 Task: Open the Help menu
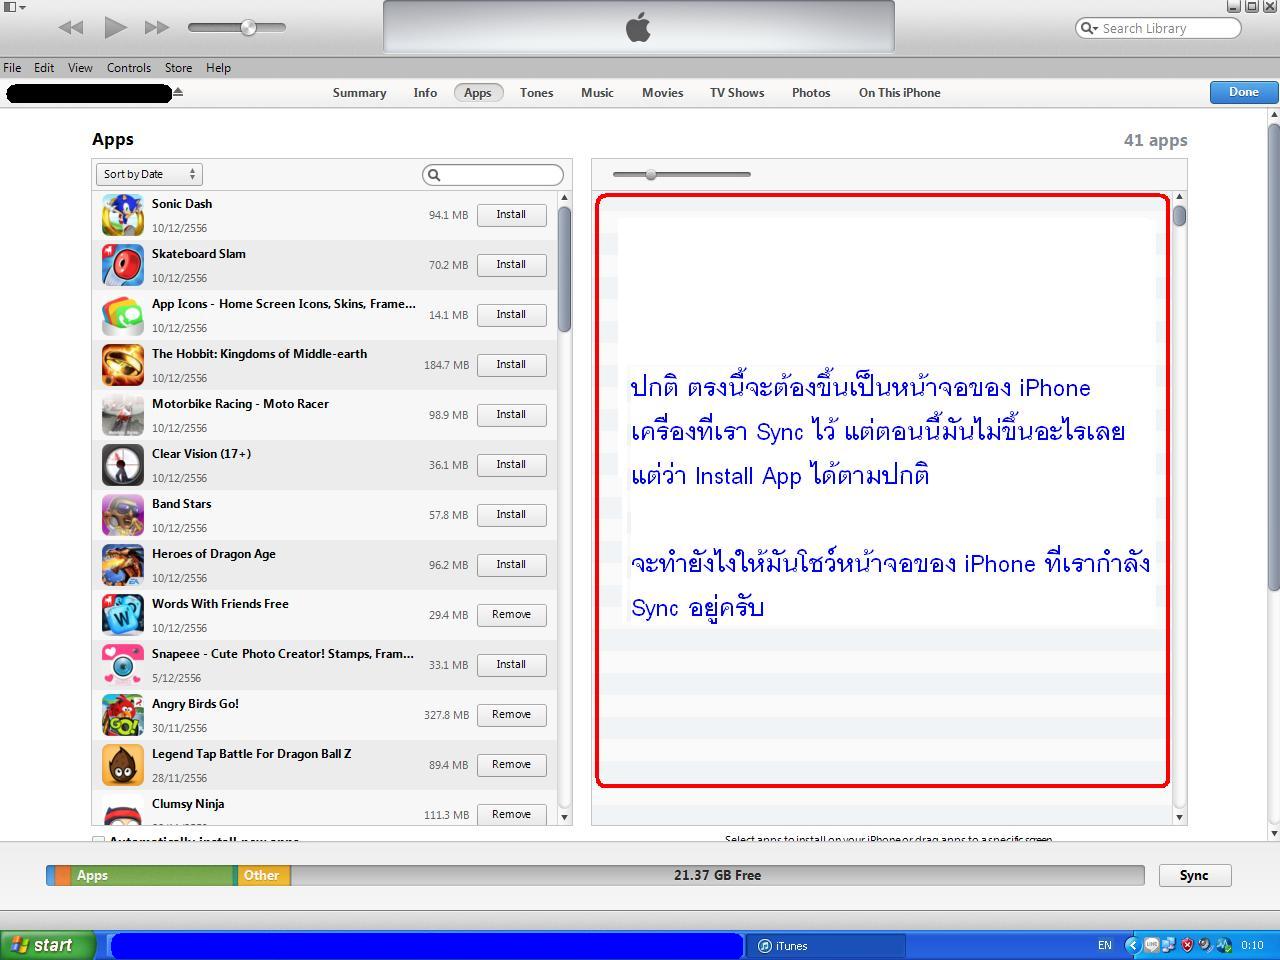(x=218, y=68)
